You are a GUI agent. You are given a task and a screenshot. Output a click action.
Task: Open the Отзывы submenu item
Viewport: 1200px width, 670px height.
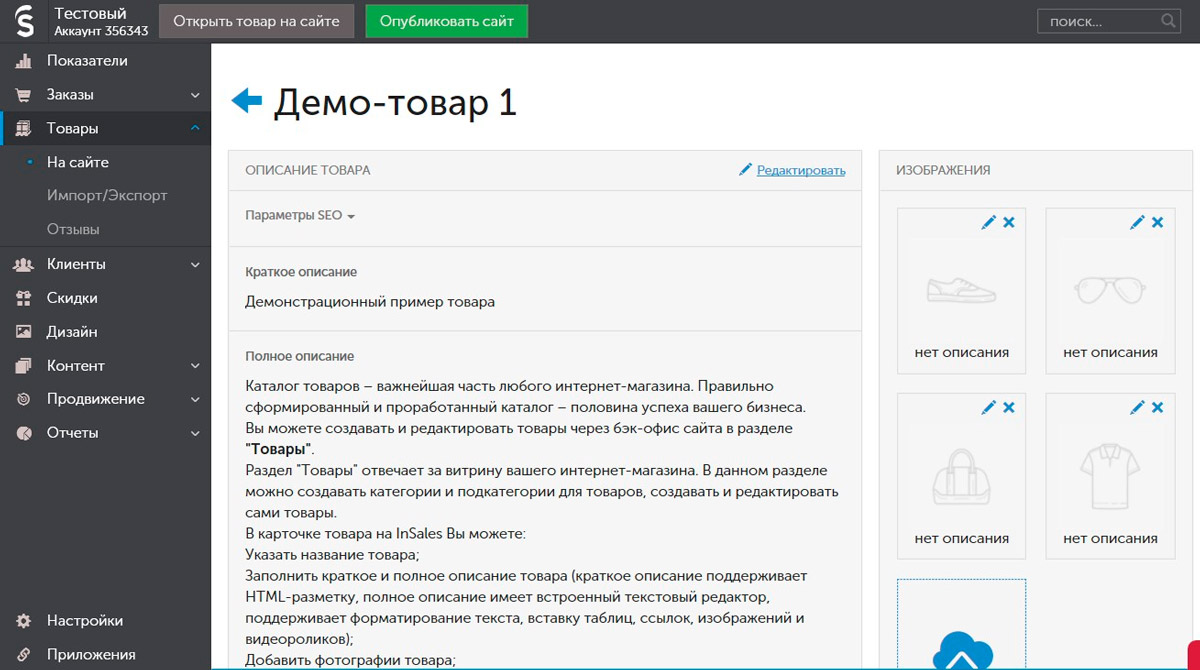73,229
